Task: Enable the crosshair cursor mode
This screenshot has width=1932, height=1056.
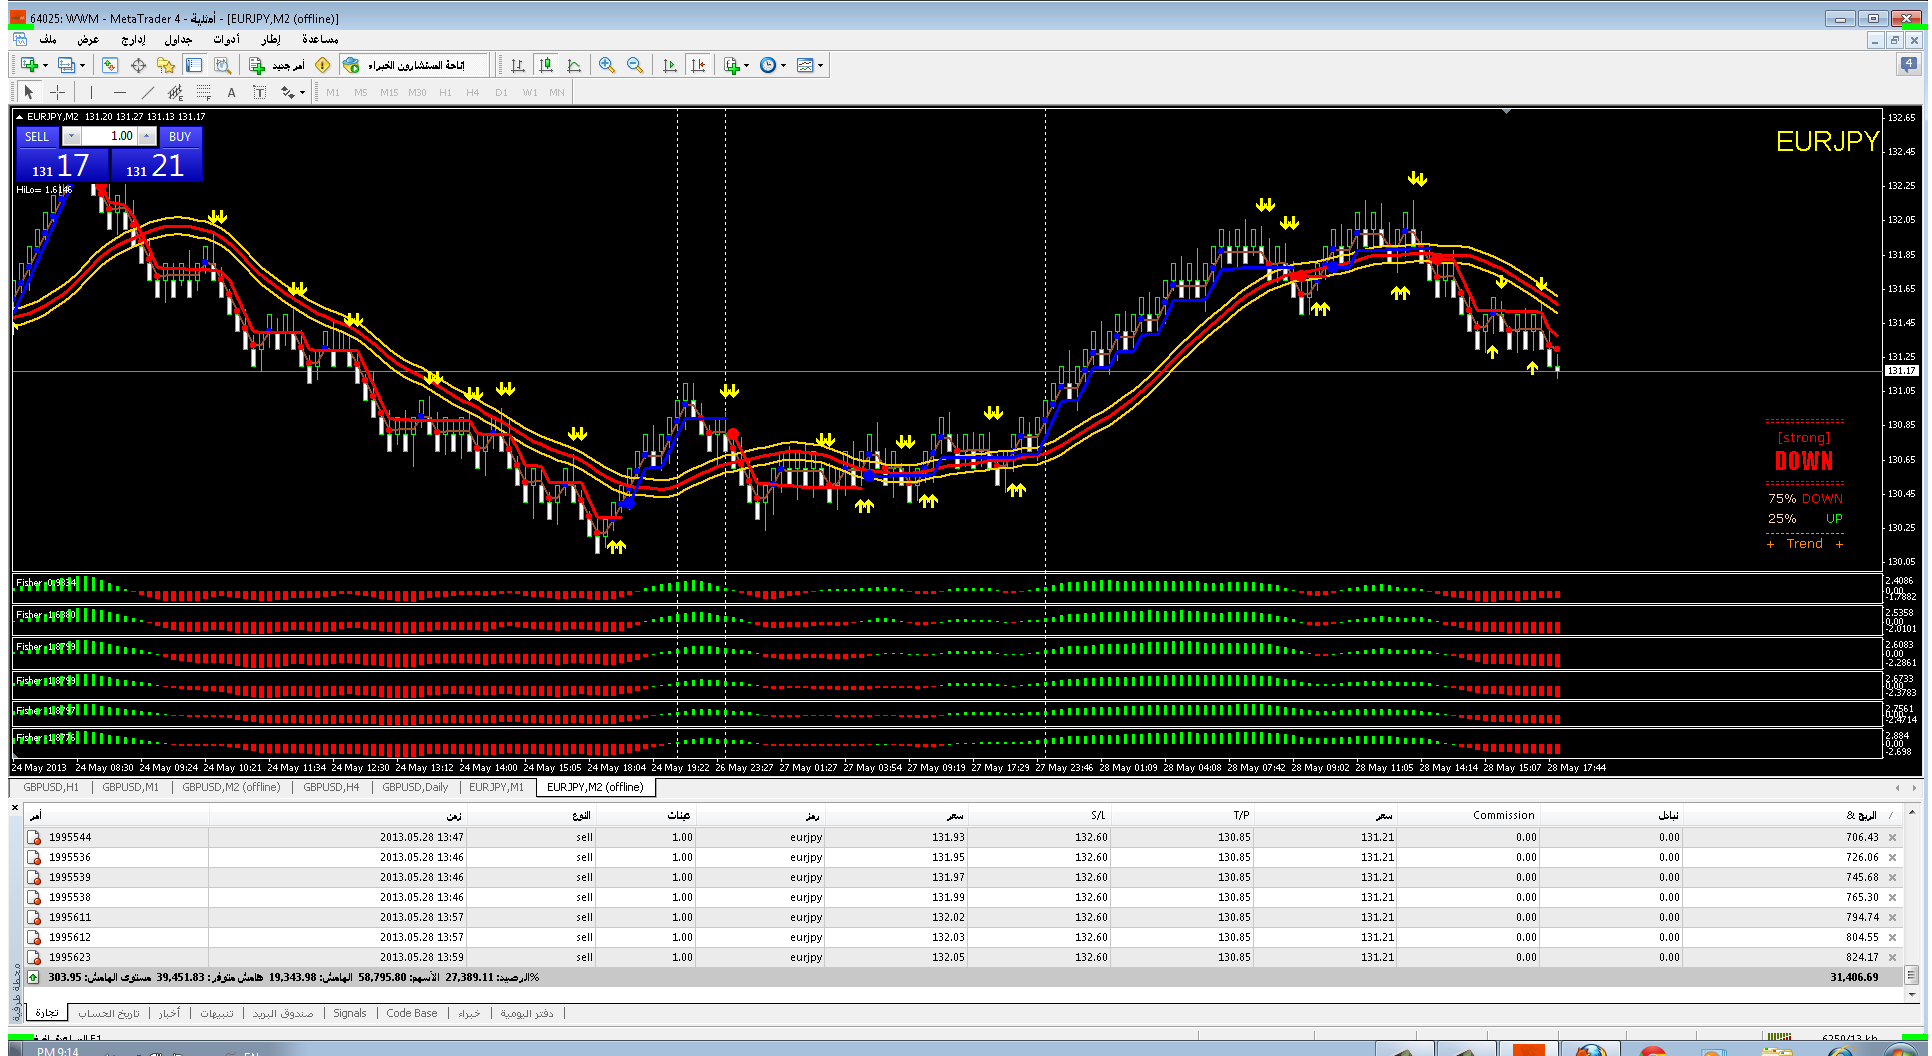Action: pyautogui.click(x=58, y=92)
